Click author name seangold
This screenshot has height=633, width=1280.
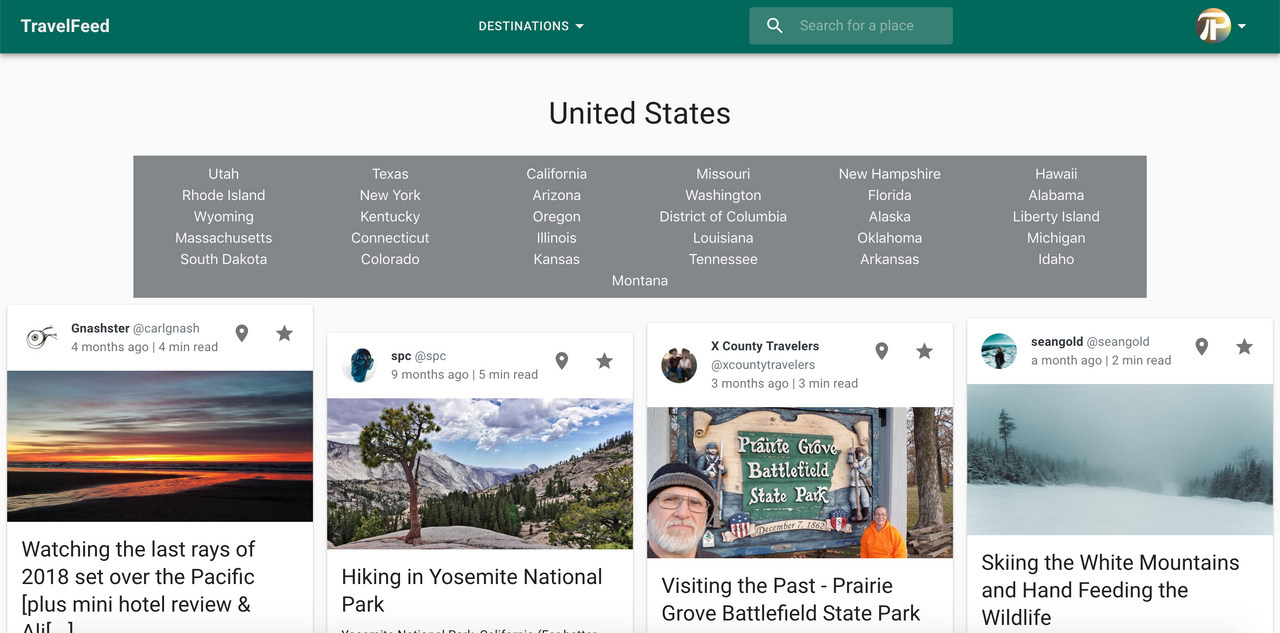(x=1057, y=342)
